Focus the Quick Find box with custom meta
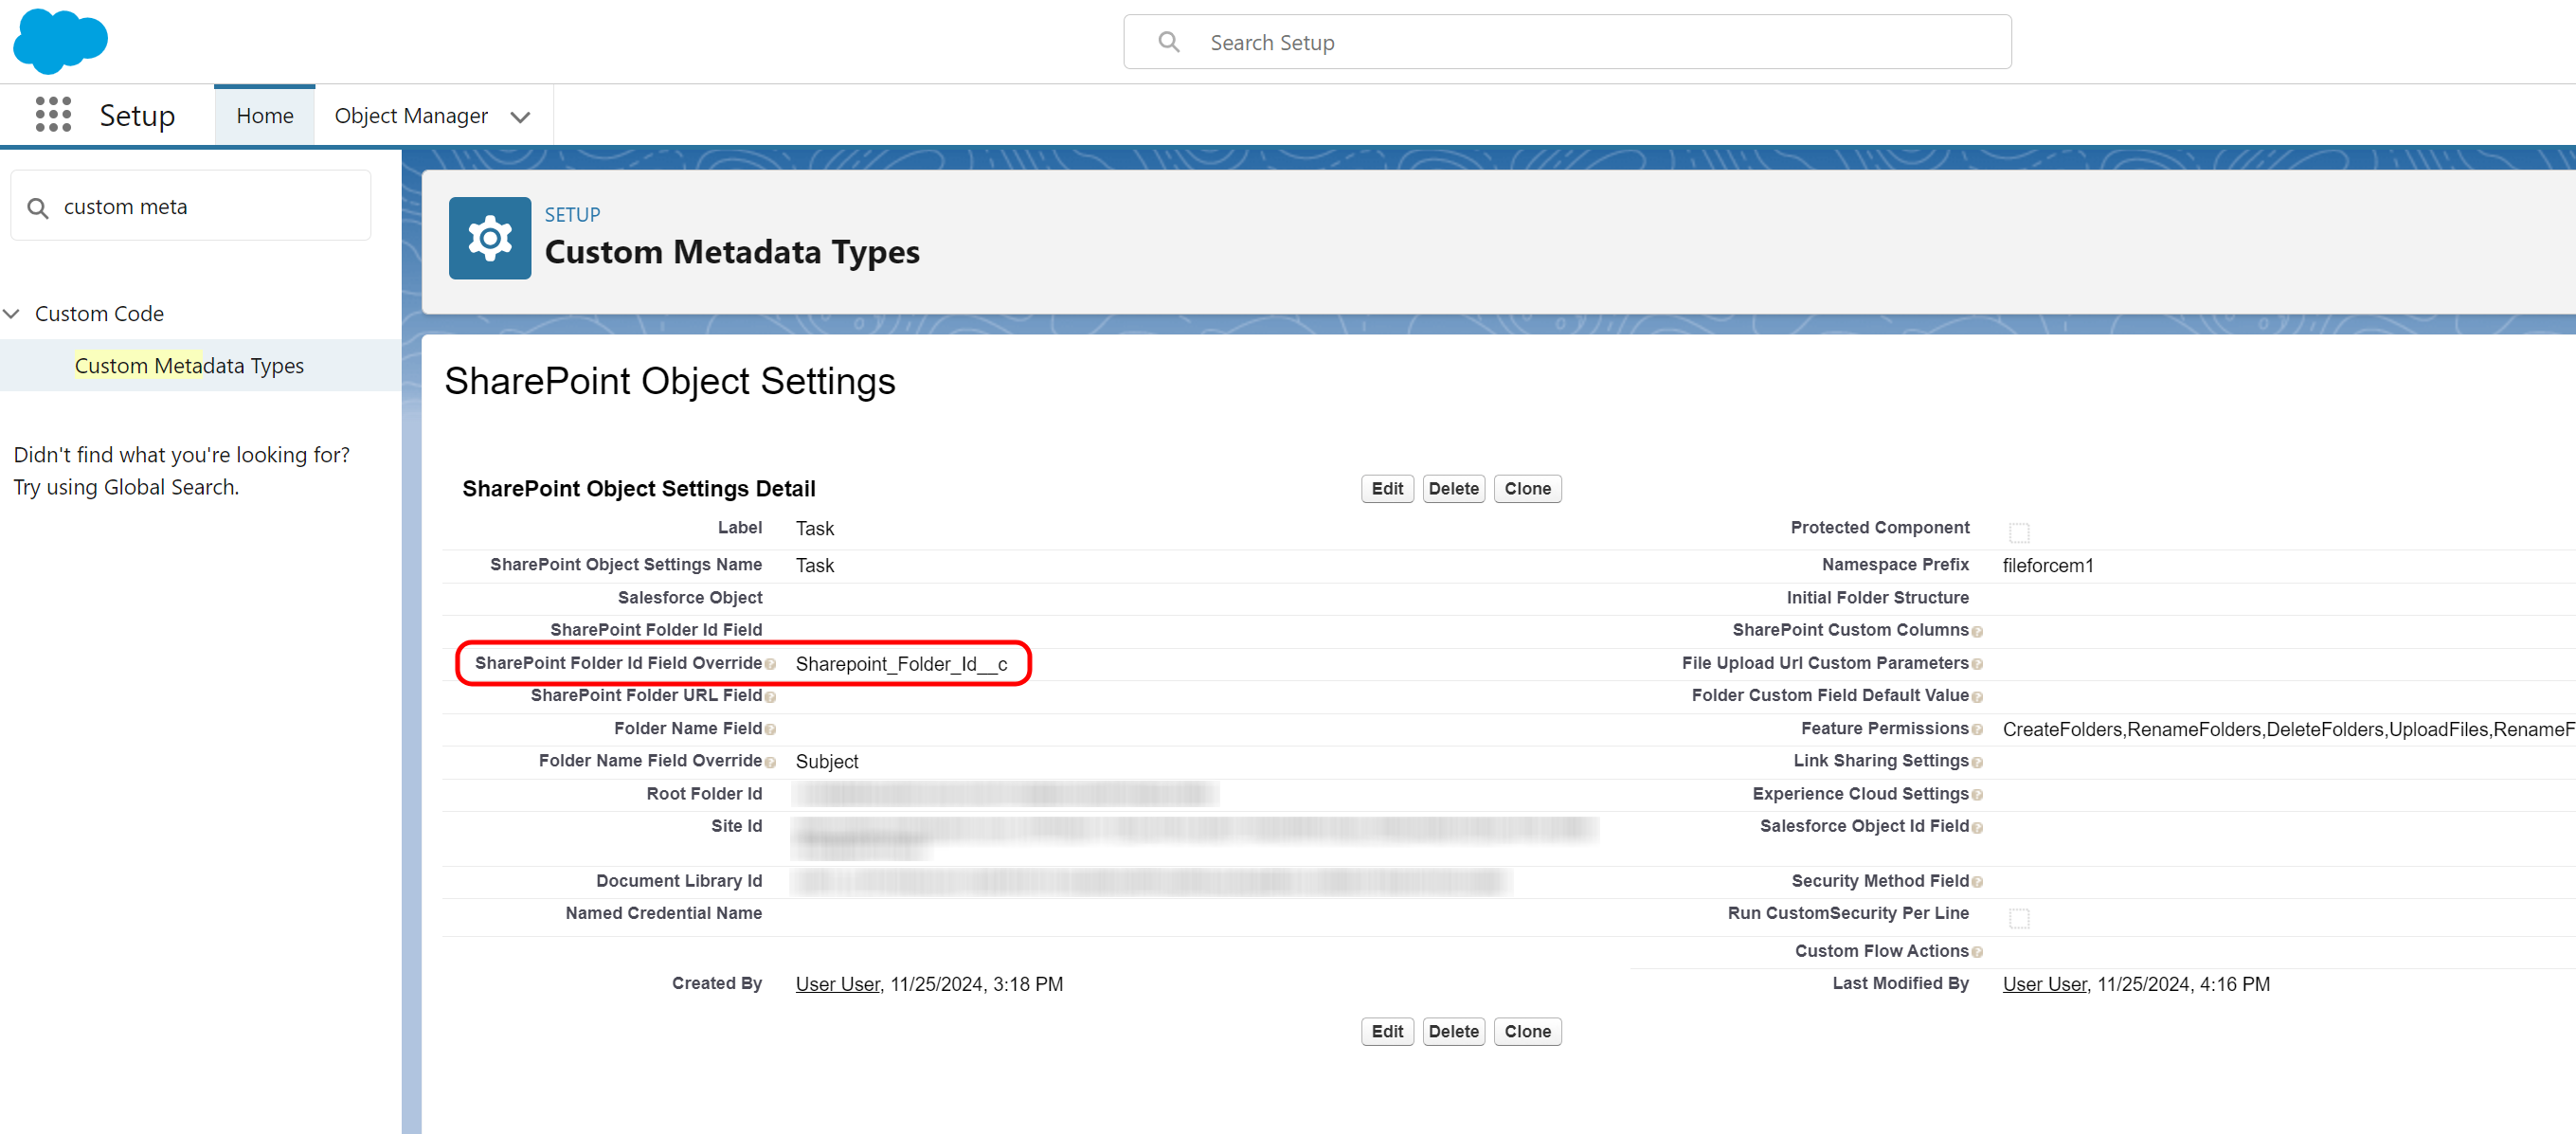This screenshot has height=1134, width=2576. [x=190, y=206]
